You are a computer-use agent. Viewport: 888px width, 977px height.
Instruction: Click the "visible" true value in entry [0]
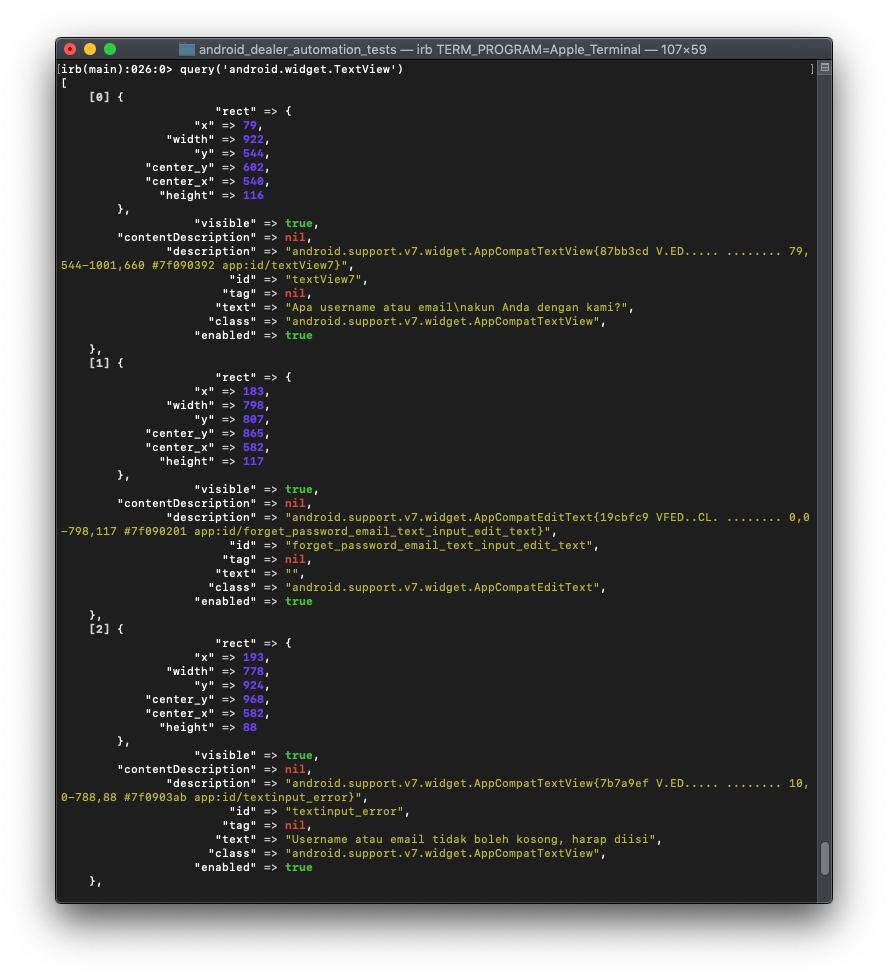pos(298,223)
